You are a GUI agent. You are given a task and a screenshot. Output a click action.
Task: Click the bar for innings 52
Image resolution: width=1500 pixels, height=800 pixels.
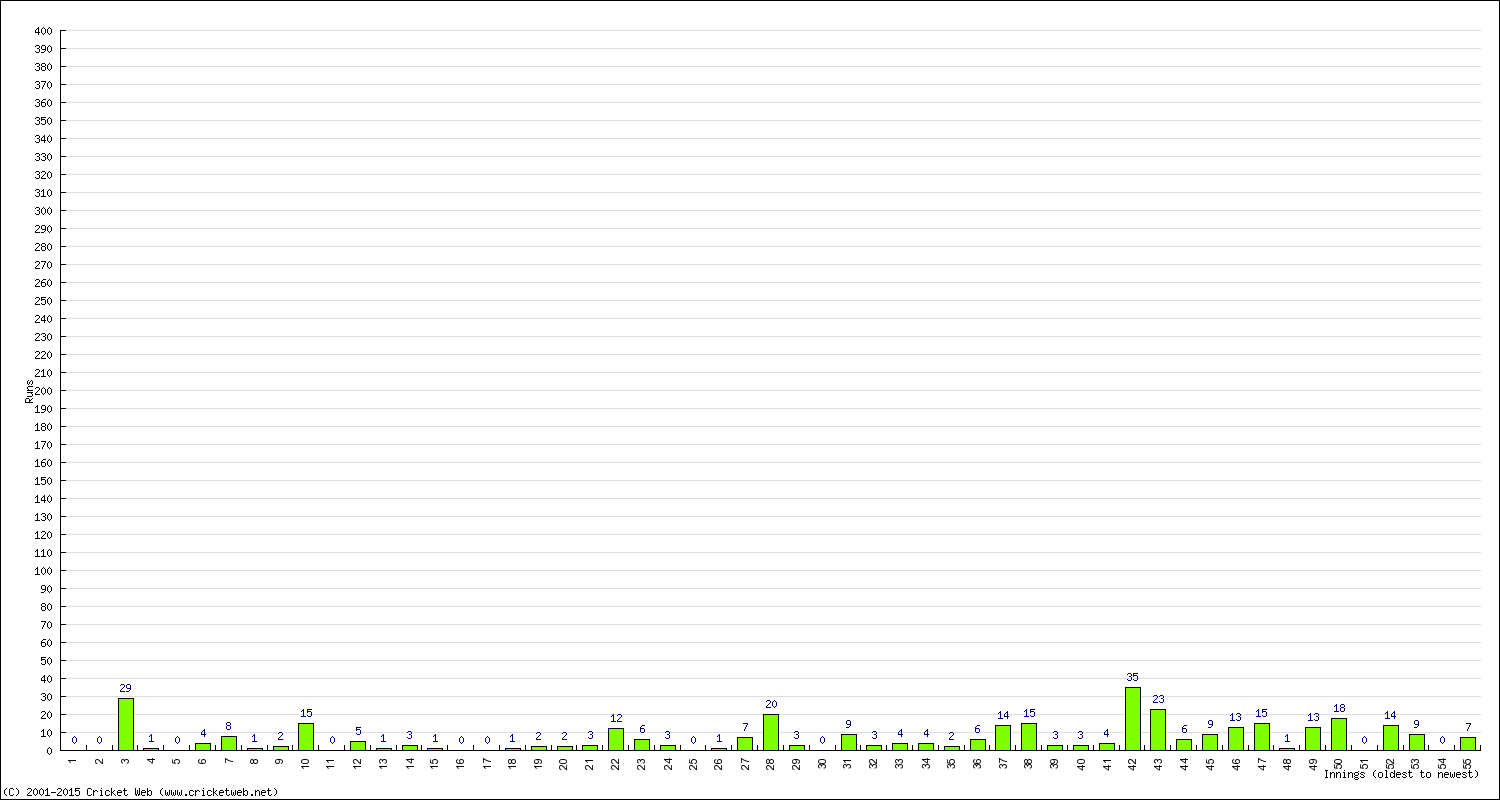coord(1391,737)
